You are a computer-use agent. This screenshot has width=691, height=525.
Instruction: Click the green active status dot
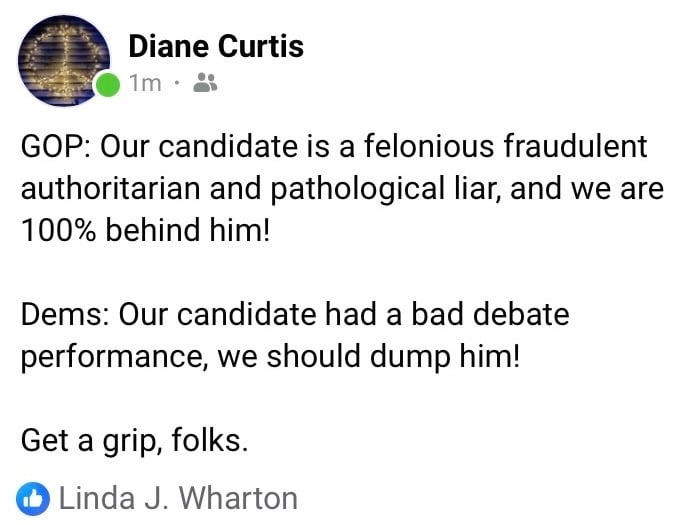[107, 87]
